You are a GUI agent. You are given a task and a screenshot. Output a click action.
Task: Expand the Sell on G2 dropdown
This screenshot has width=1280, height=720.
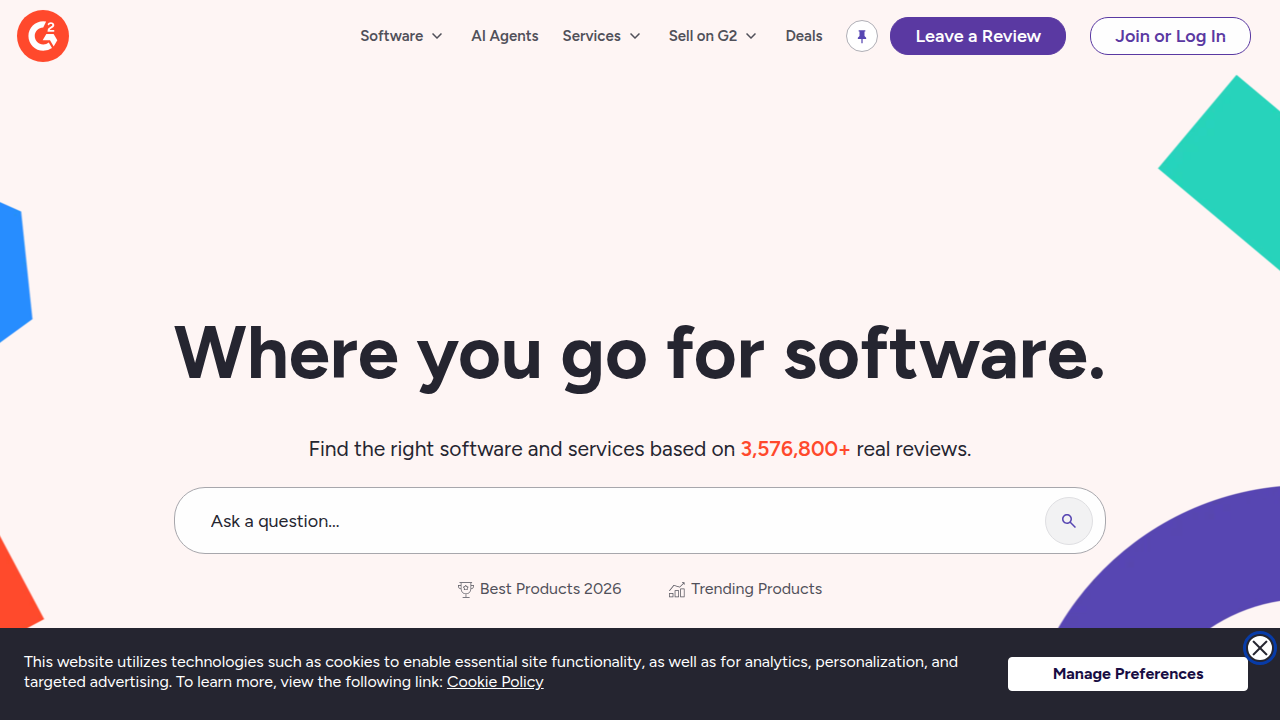click(713, 36)
